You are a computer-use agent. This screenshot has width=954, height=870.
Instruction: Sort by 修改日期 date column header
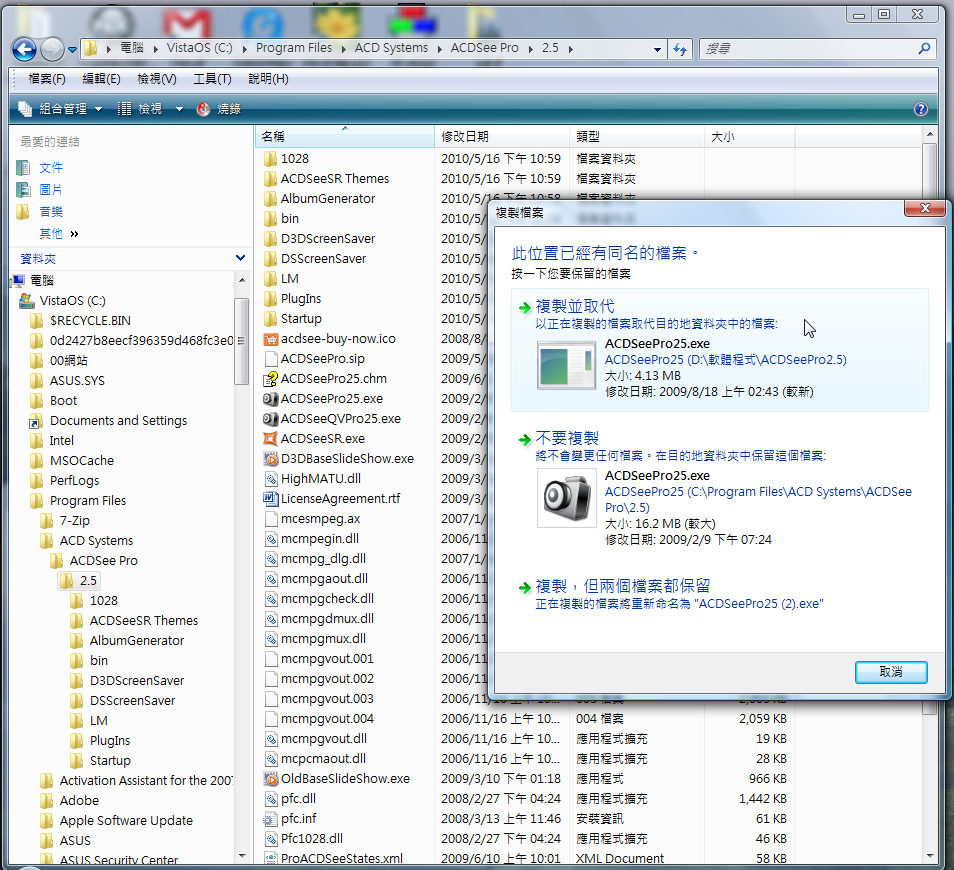point(502,137)
